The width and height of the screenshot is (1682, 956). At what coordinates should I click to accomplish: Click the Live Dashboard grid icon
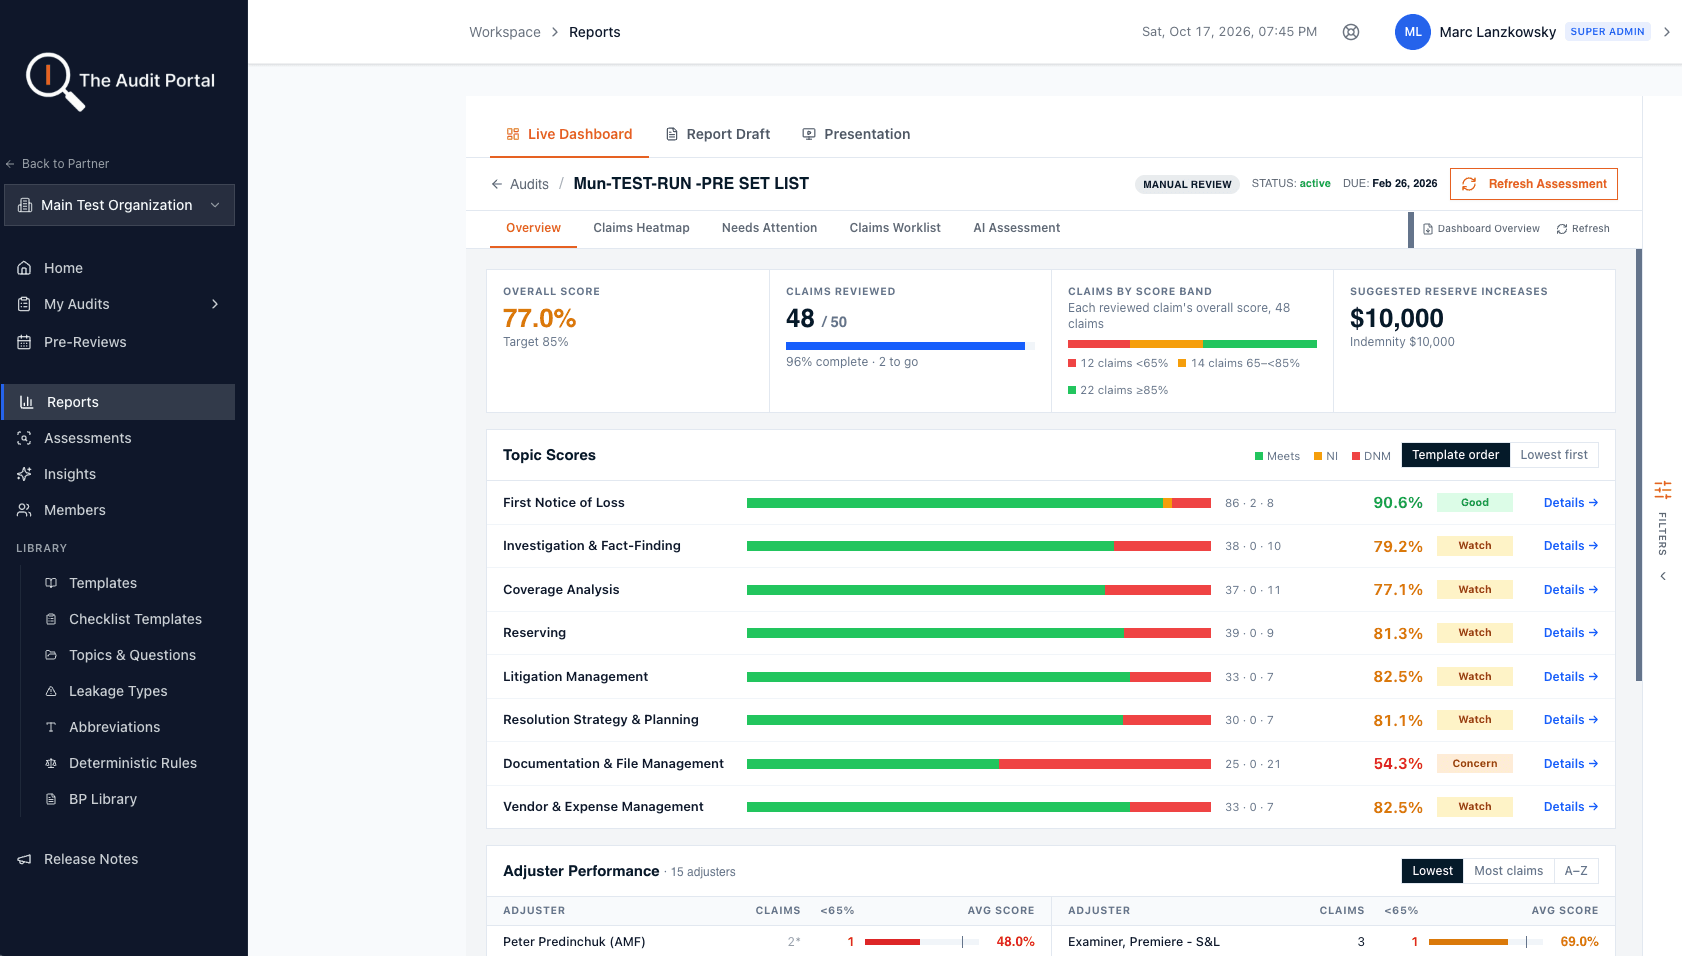[513, 134]
